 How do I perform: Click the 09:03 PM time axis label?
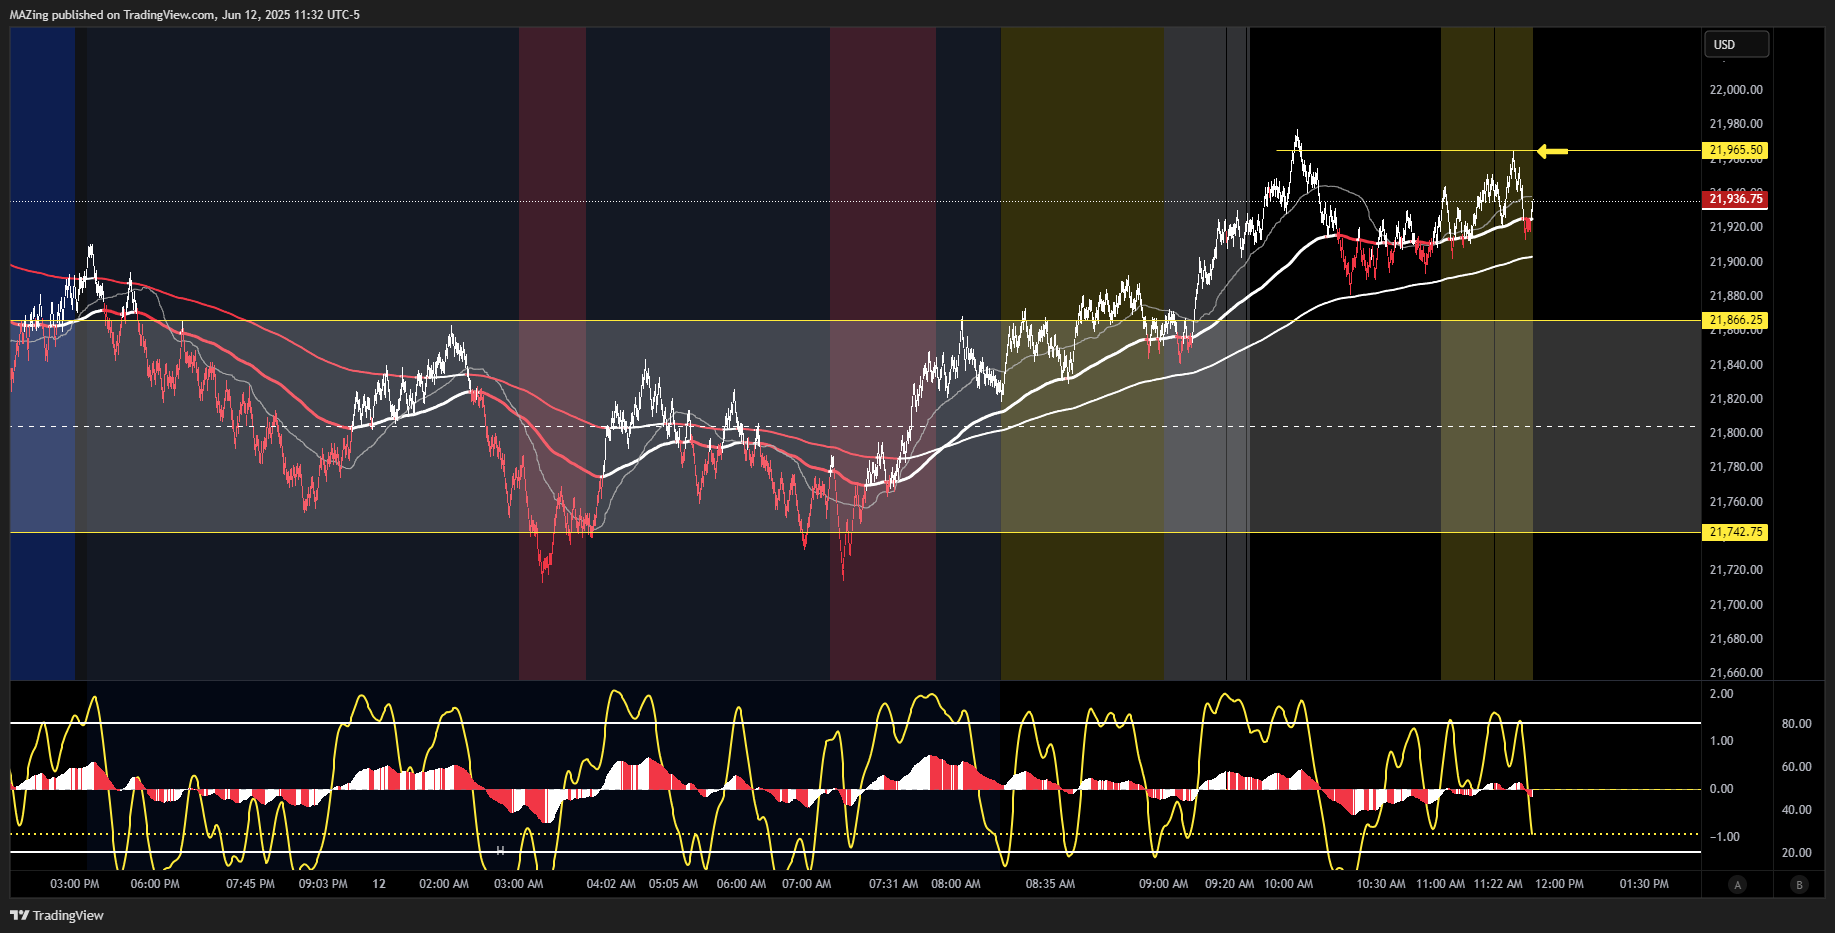click(323, 884)
